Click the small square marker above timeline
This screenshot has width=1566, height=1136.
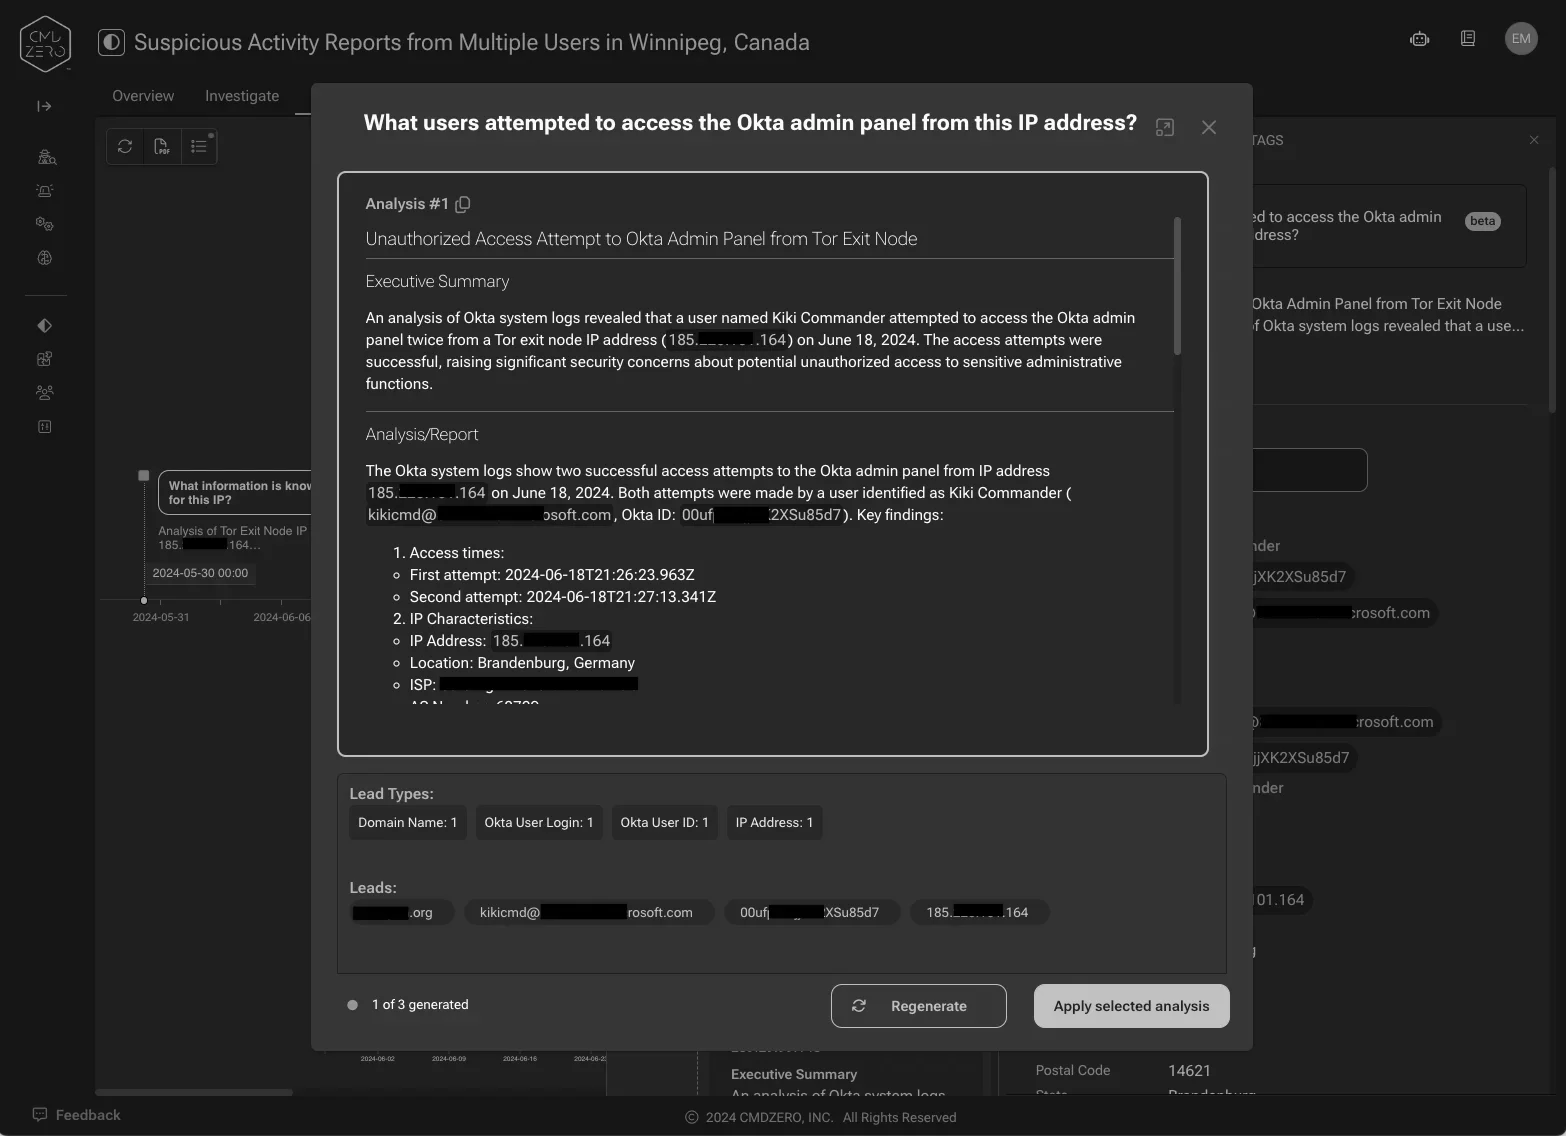(x=144, y=476)
